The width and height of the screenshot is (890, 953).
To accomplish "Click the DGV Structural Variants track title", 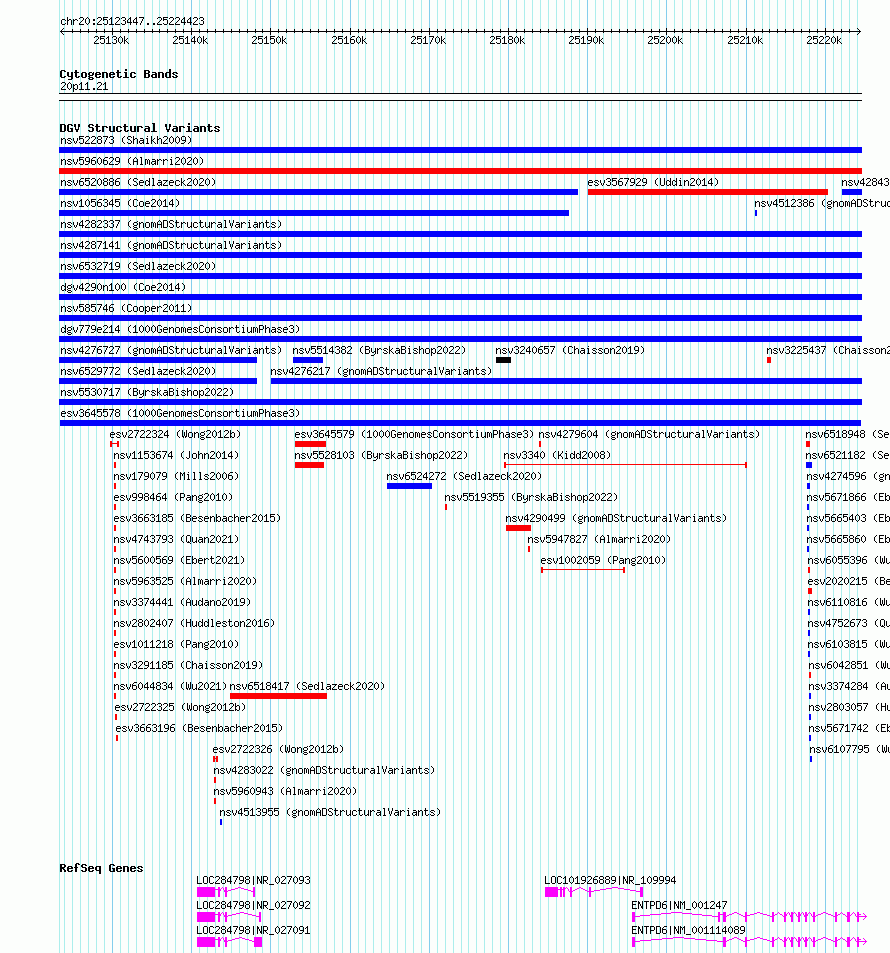I will 140,128.
